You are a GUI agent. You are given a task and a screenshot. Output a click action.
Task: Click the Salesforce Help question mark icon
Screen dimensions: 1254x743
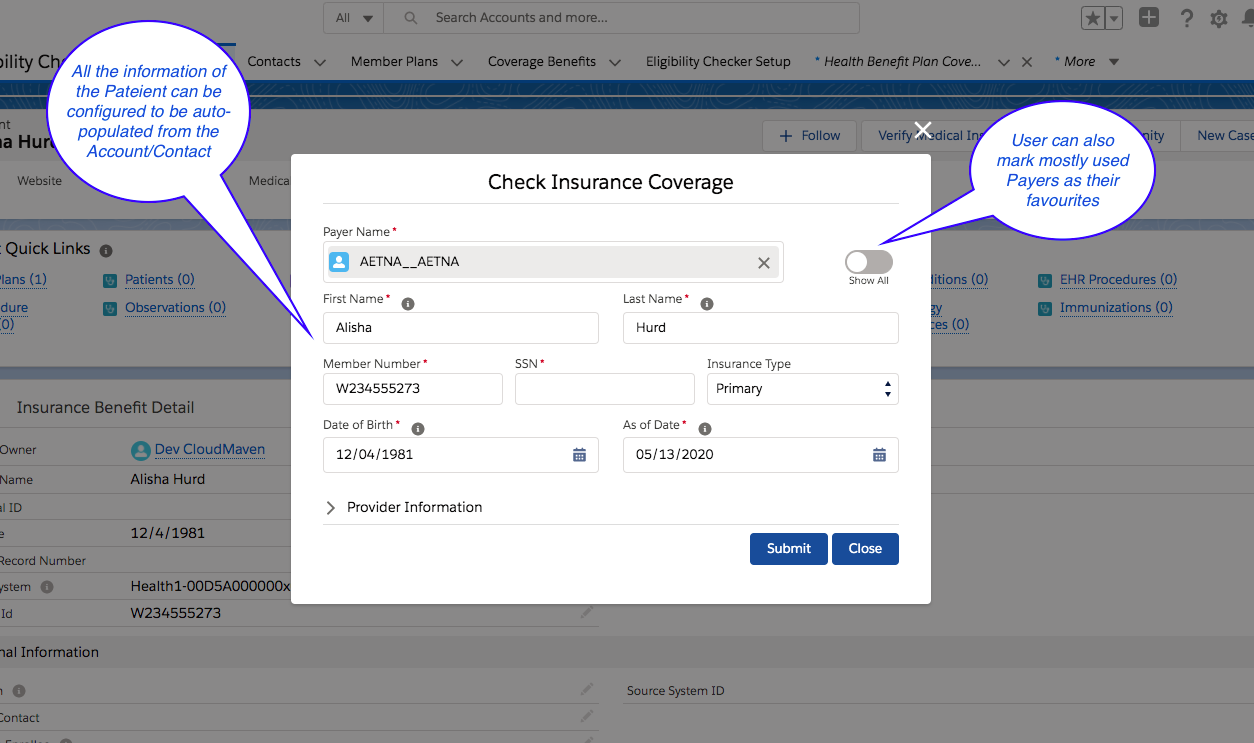[1186, 18]
